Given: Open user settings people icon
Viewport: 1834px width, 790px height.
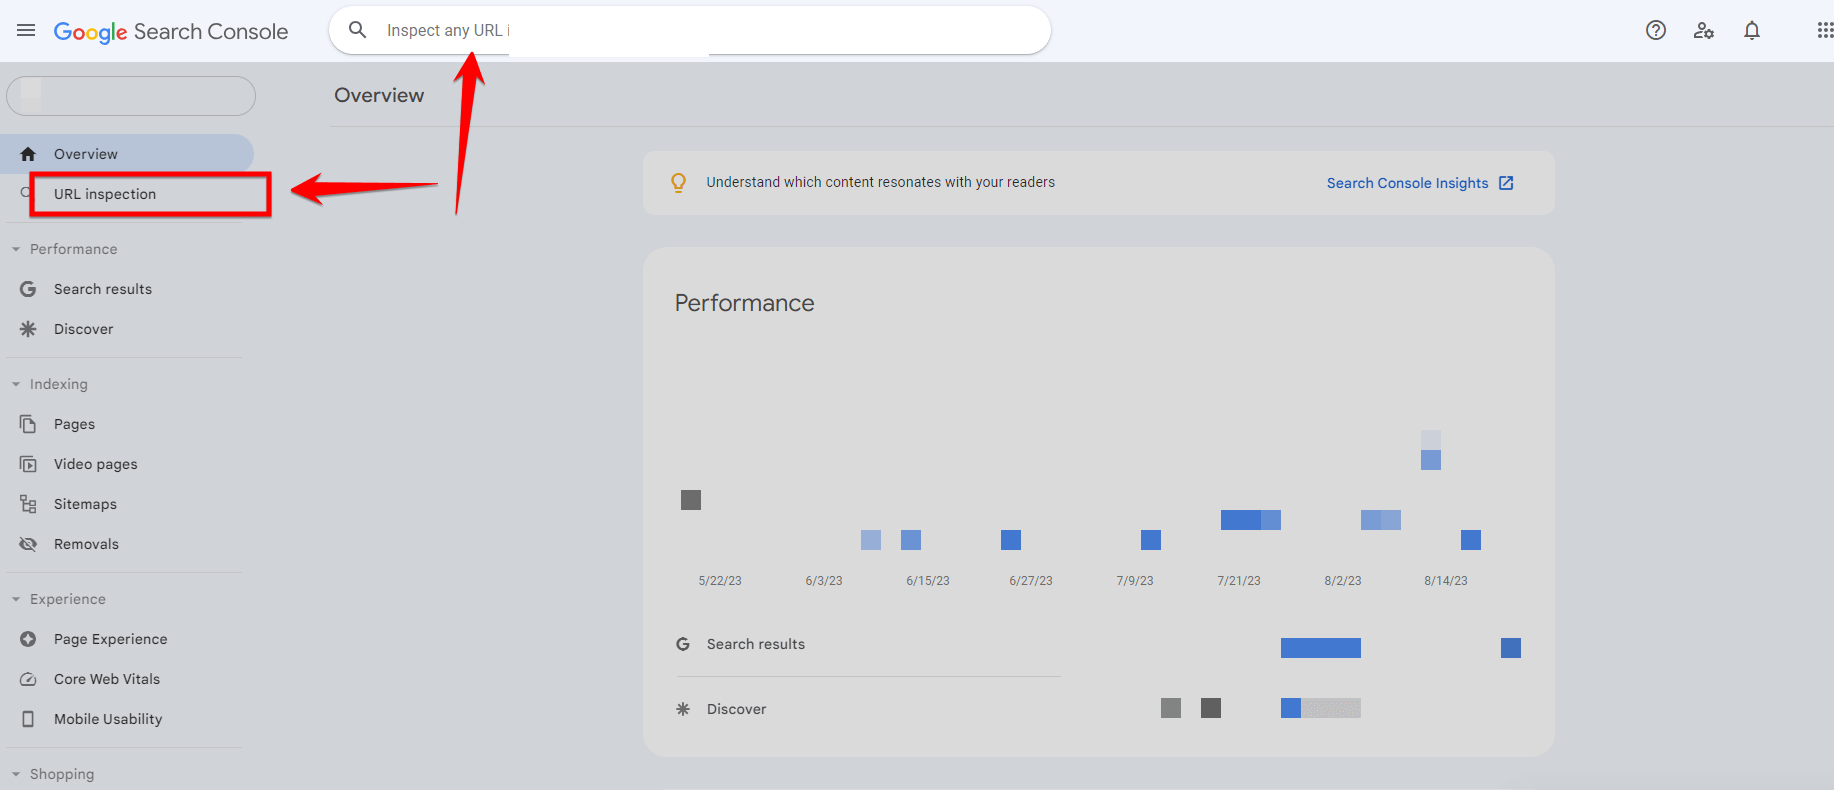Looking at the screenshot, I should pyautogui.click(x=1704, y=30).
